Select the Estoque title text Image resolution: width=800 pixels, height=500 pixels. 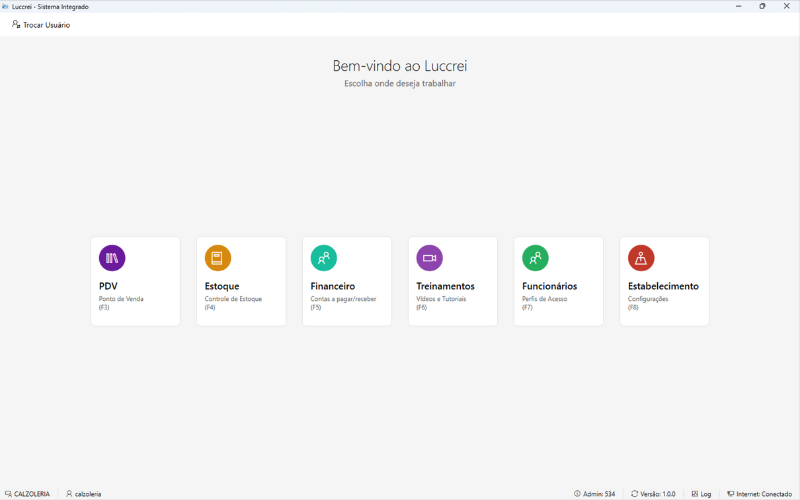(x=222, y=286)
